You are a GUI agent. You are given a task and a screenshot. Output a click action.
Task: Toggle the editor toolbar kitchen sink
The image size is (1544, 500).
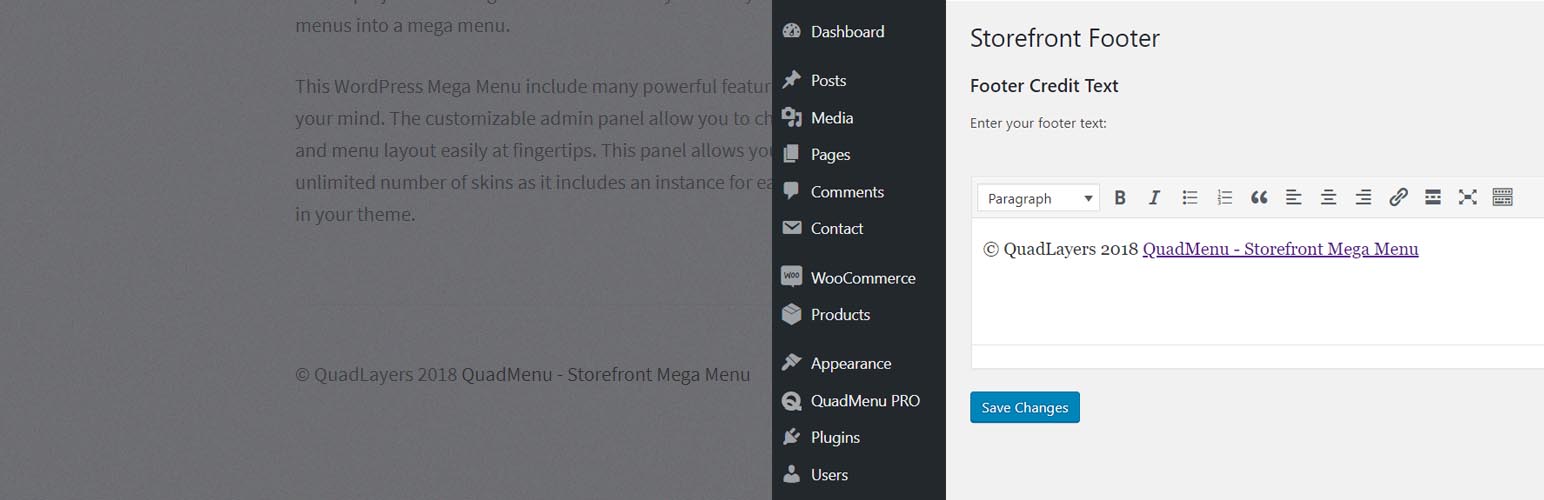click(1502, 198)
